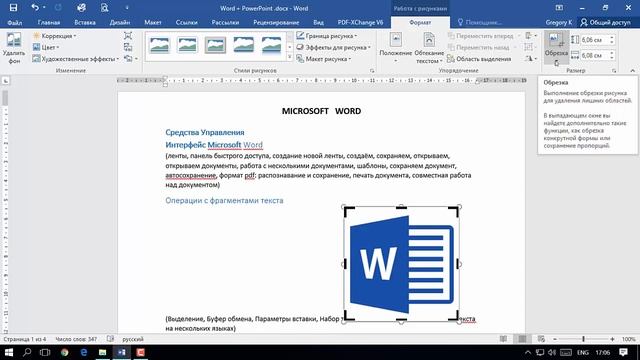This screenshot has height=360, width=640.
Task: Open Область выделения pane
Action: (479, 59)
